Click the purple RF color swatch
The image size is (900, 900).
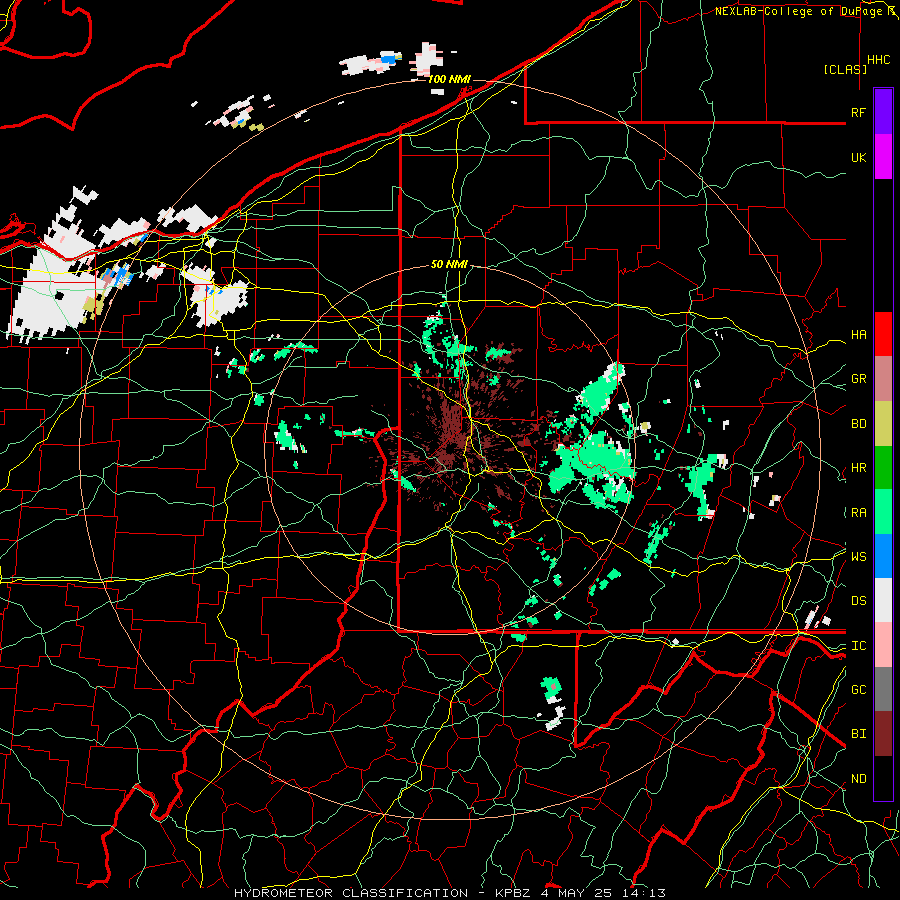883,112
